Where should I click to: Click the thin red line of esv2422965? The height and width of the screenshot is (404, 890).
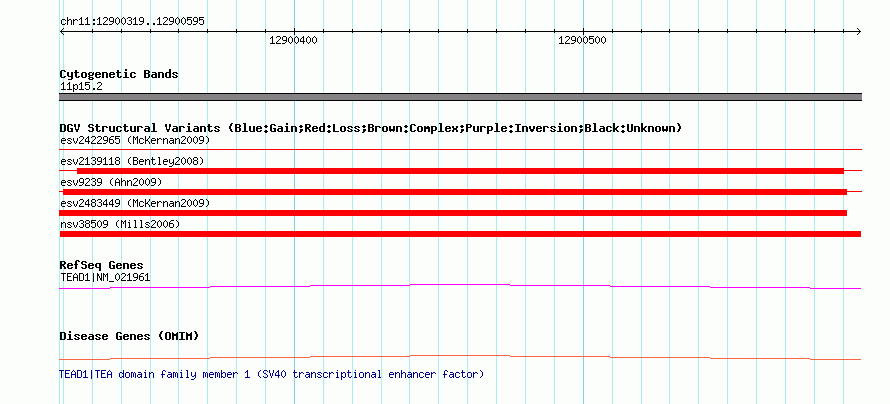pos(460,149)
